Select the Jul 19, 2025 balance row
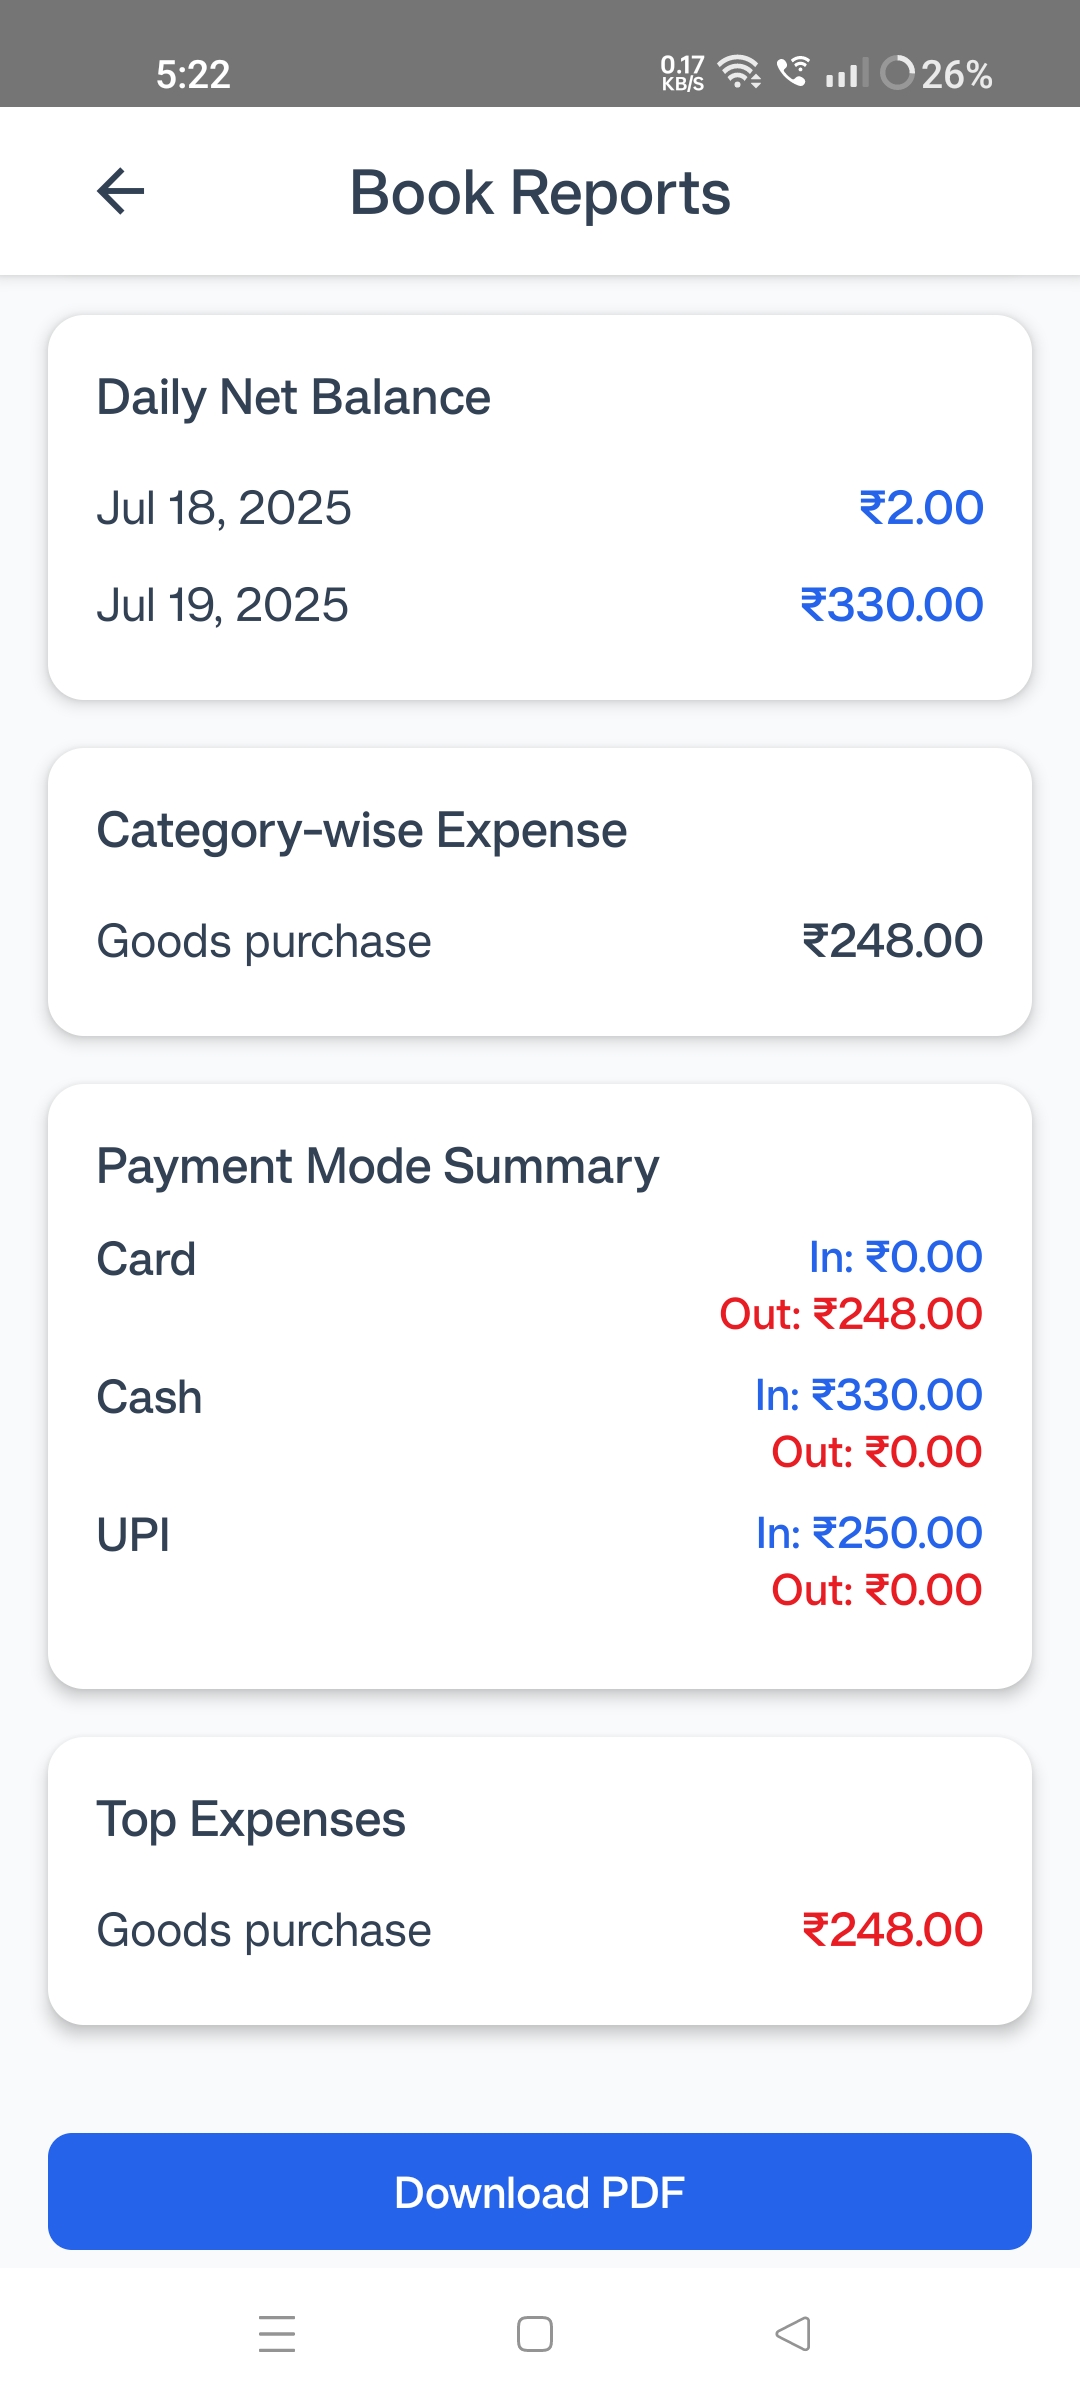The width and height of the screenshot is (1080, 2400). [x=540, y=605]
